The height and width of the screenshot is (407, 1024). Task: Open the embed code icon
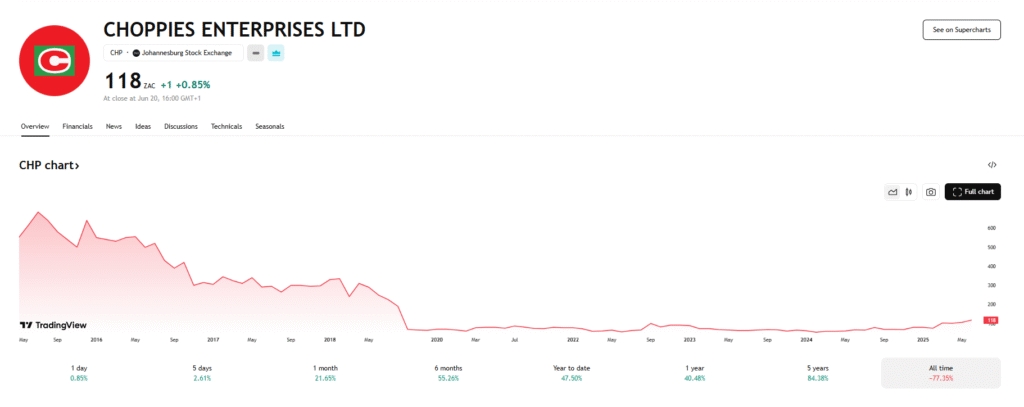[991, 165]
